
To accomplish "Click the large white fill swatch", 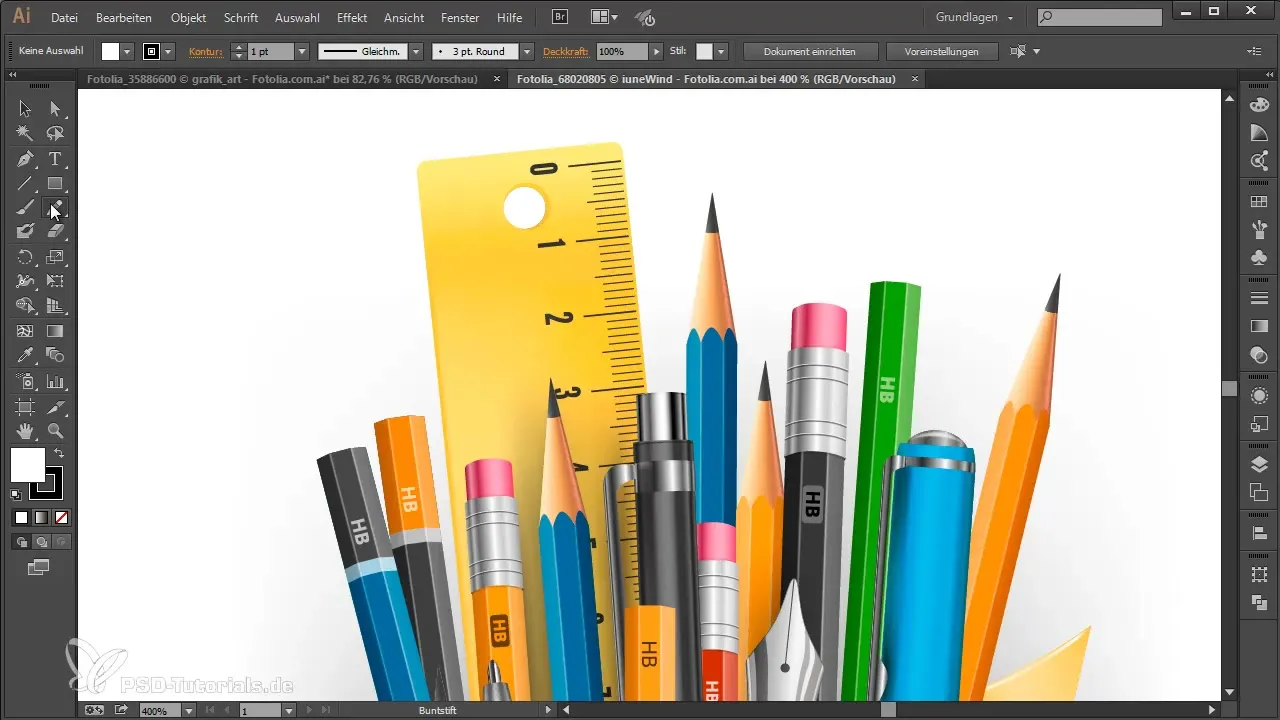I will point(27,465).
